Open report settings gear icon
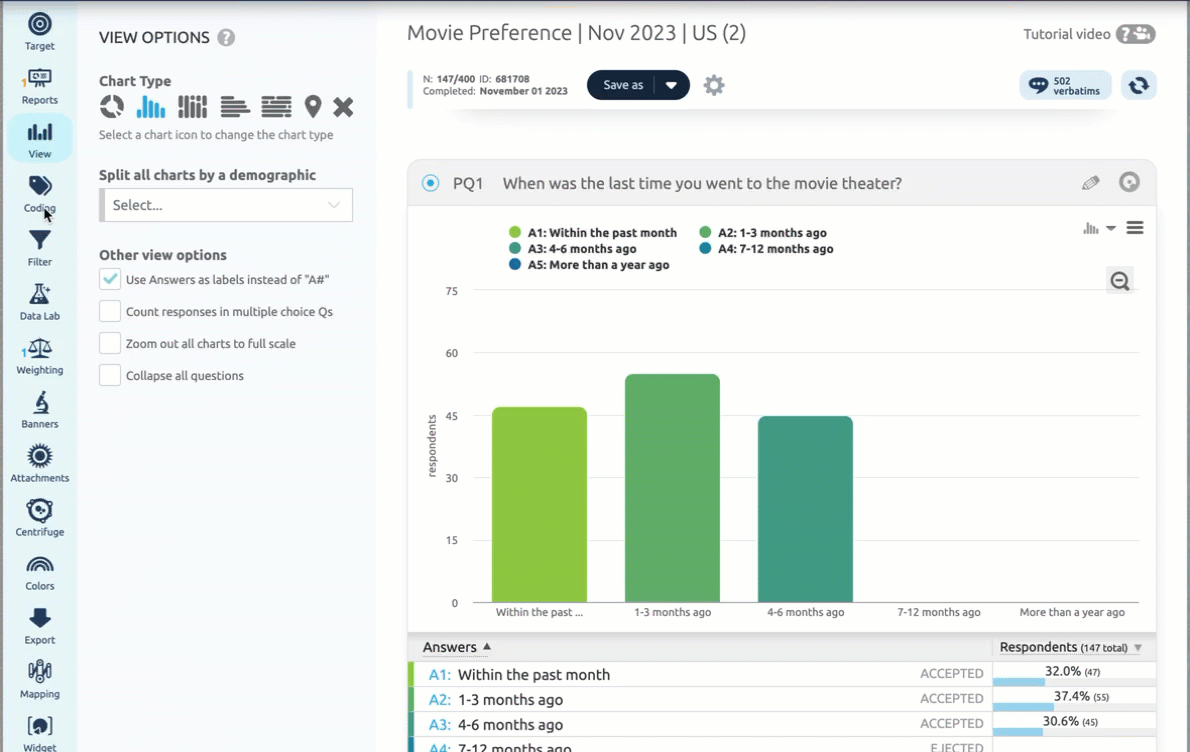Viewport: 1190px width, 752px height. [713, 85]
